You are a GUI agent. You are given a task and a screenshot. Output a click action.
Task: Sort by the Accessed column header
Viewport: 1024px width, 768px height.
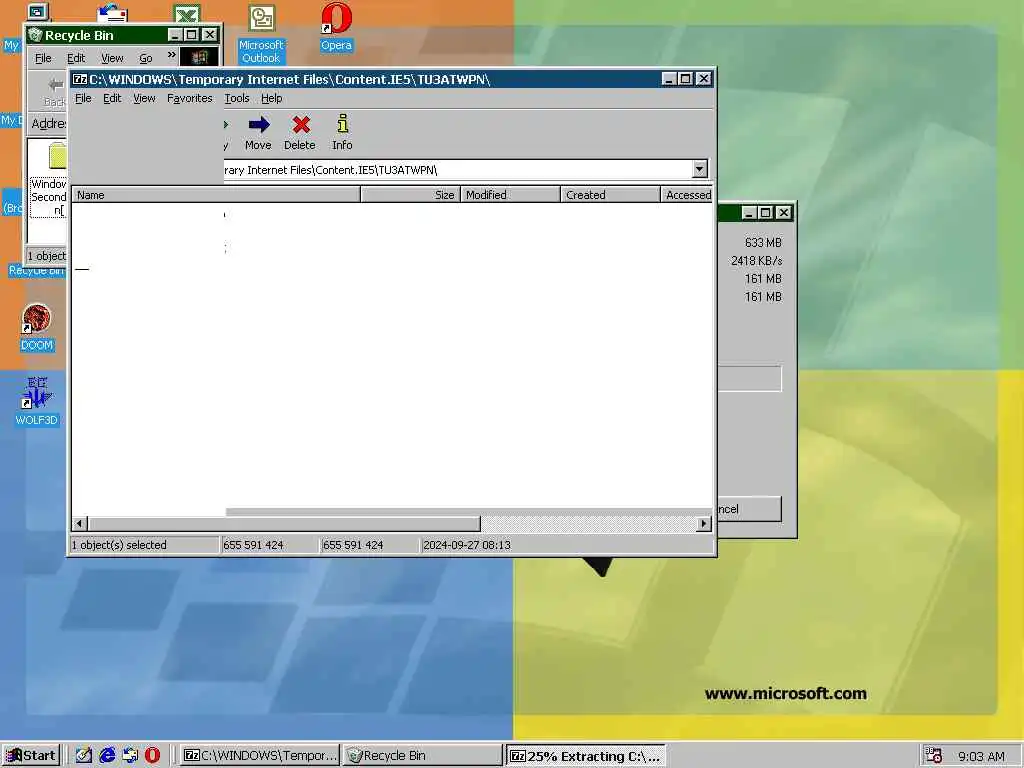(686, 195)
